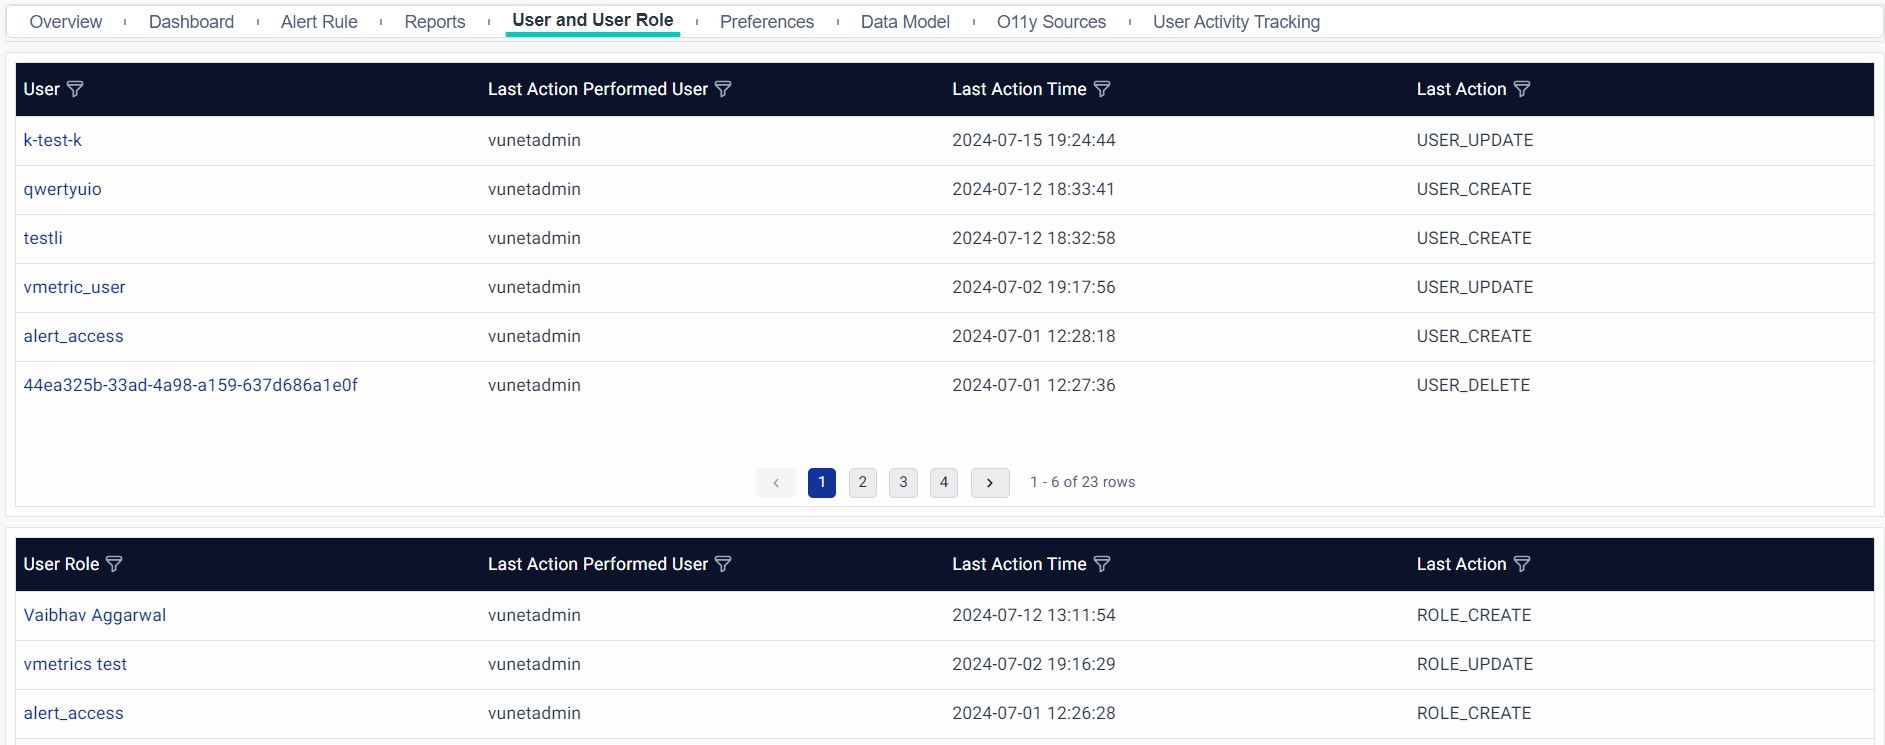The width and height of the screenshot is (1885, 745).
Task: Jump to page 4 of users
Action: pos(944,483)
